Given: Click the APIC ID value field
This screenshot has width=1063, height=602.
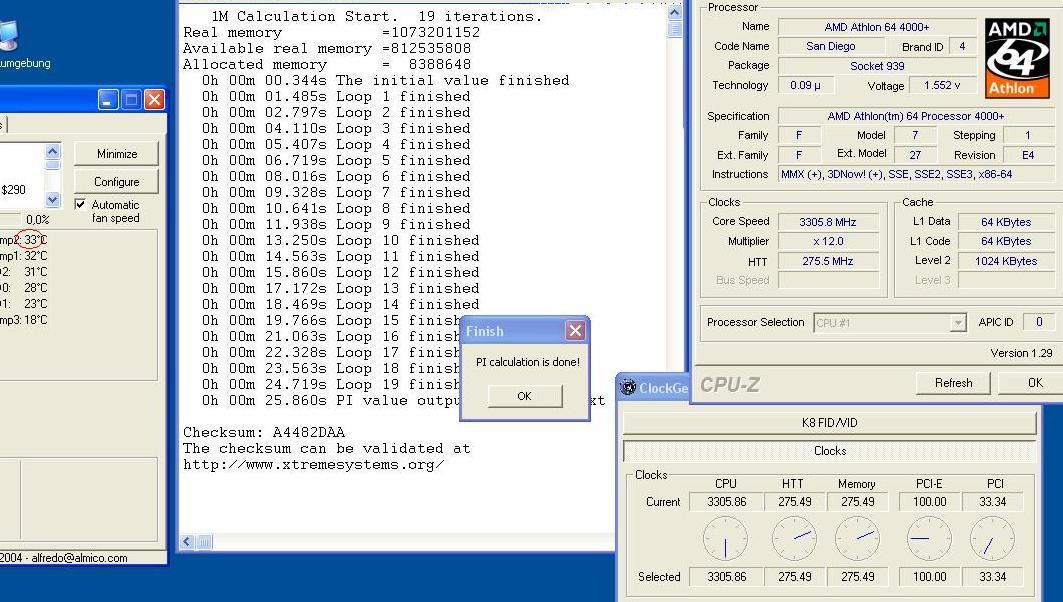Looking at the screenshot, I should (1038, 323).
